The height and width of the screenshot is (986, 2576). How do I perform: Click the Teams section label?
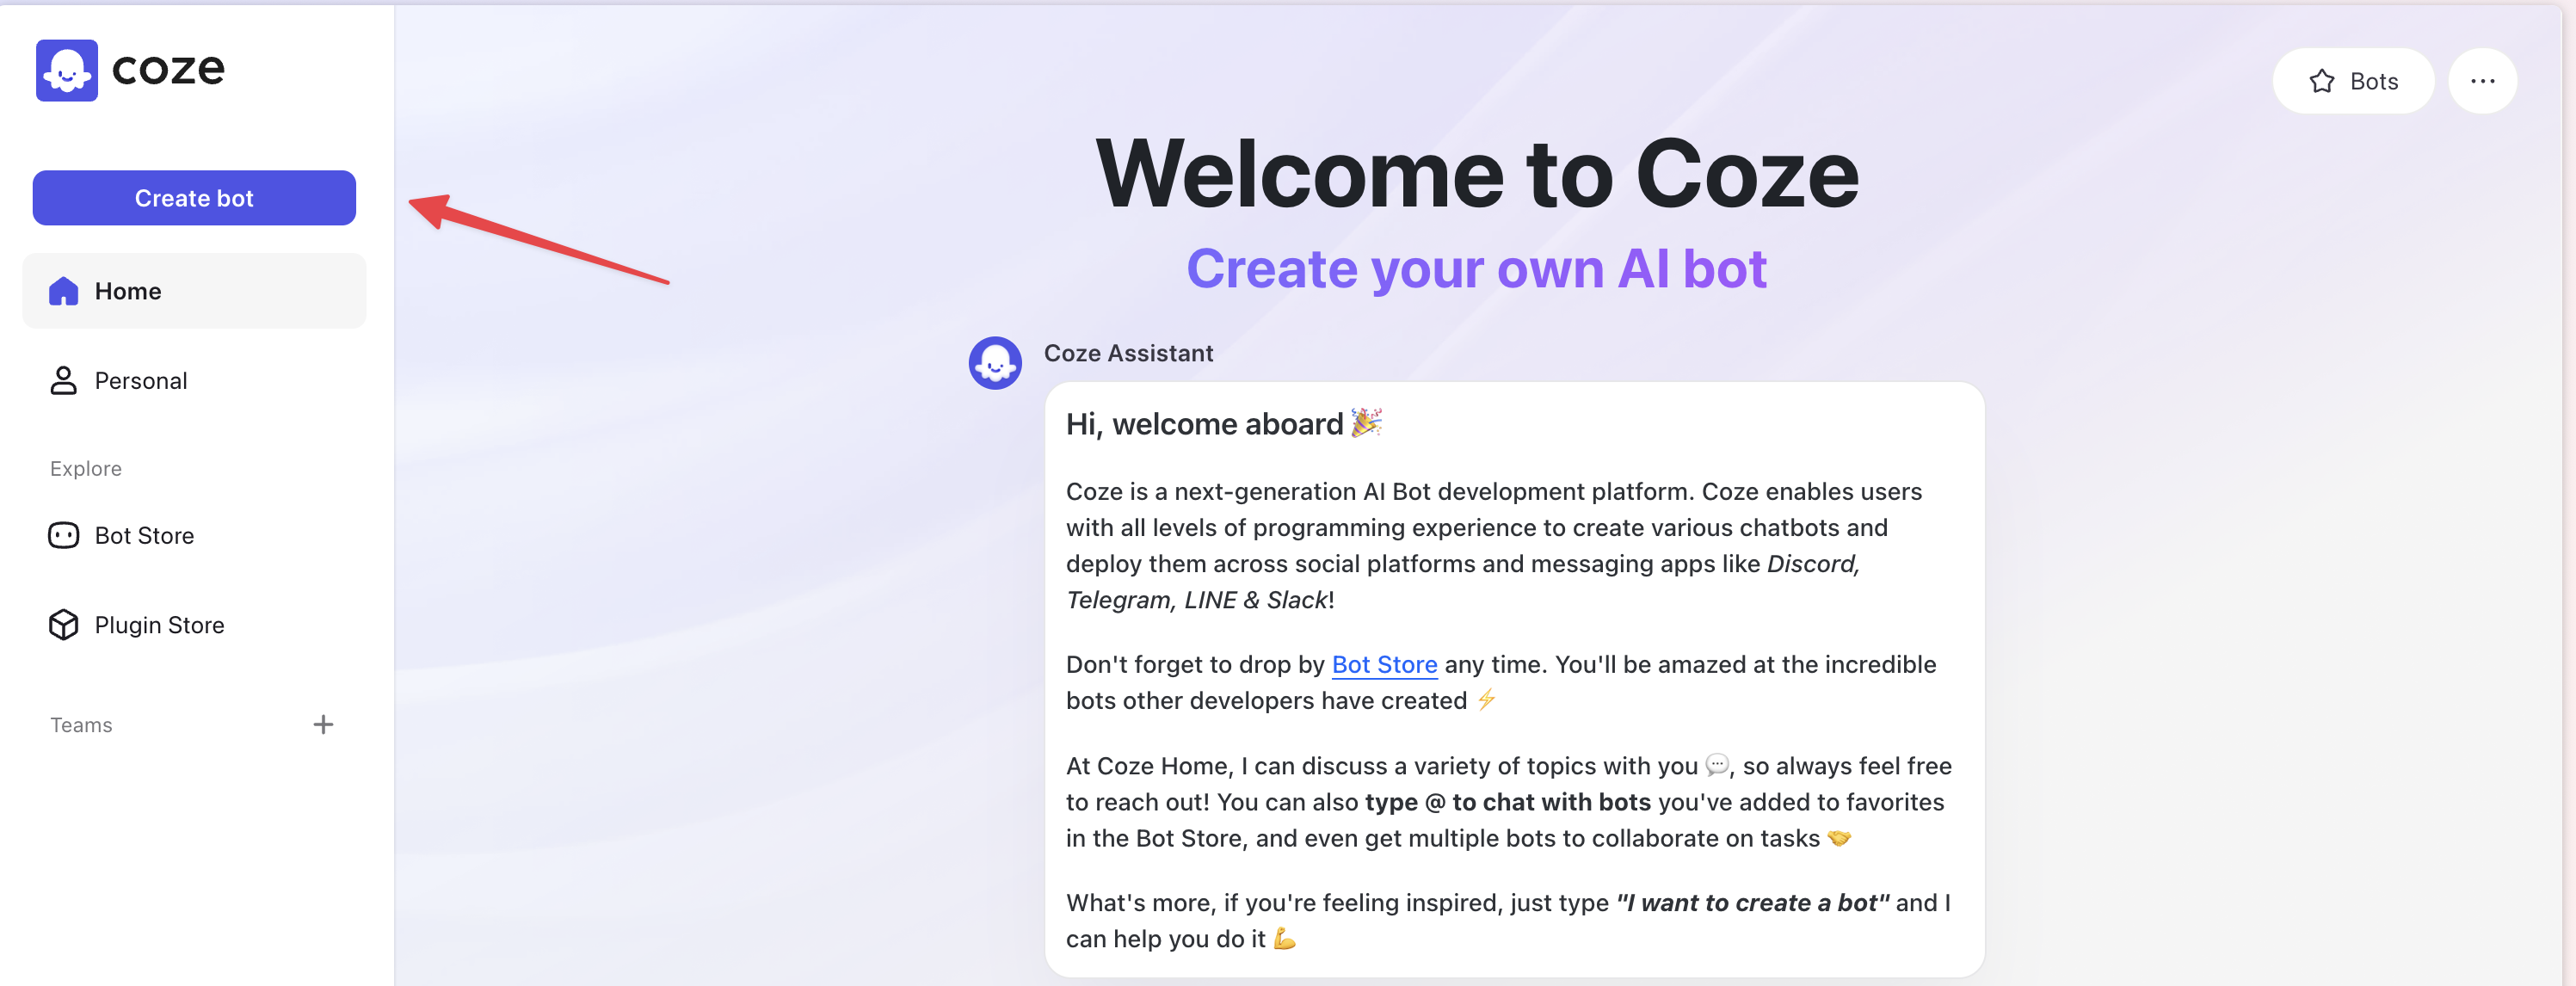click(x=81, y=725)
